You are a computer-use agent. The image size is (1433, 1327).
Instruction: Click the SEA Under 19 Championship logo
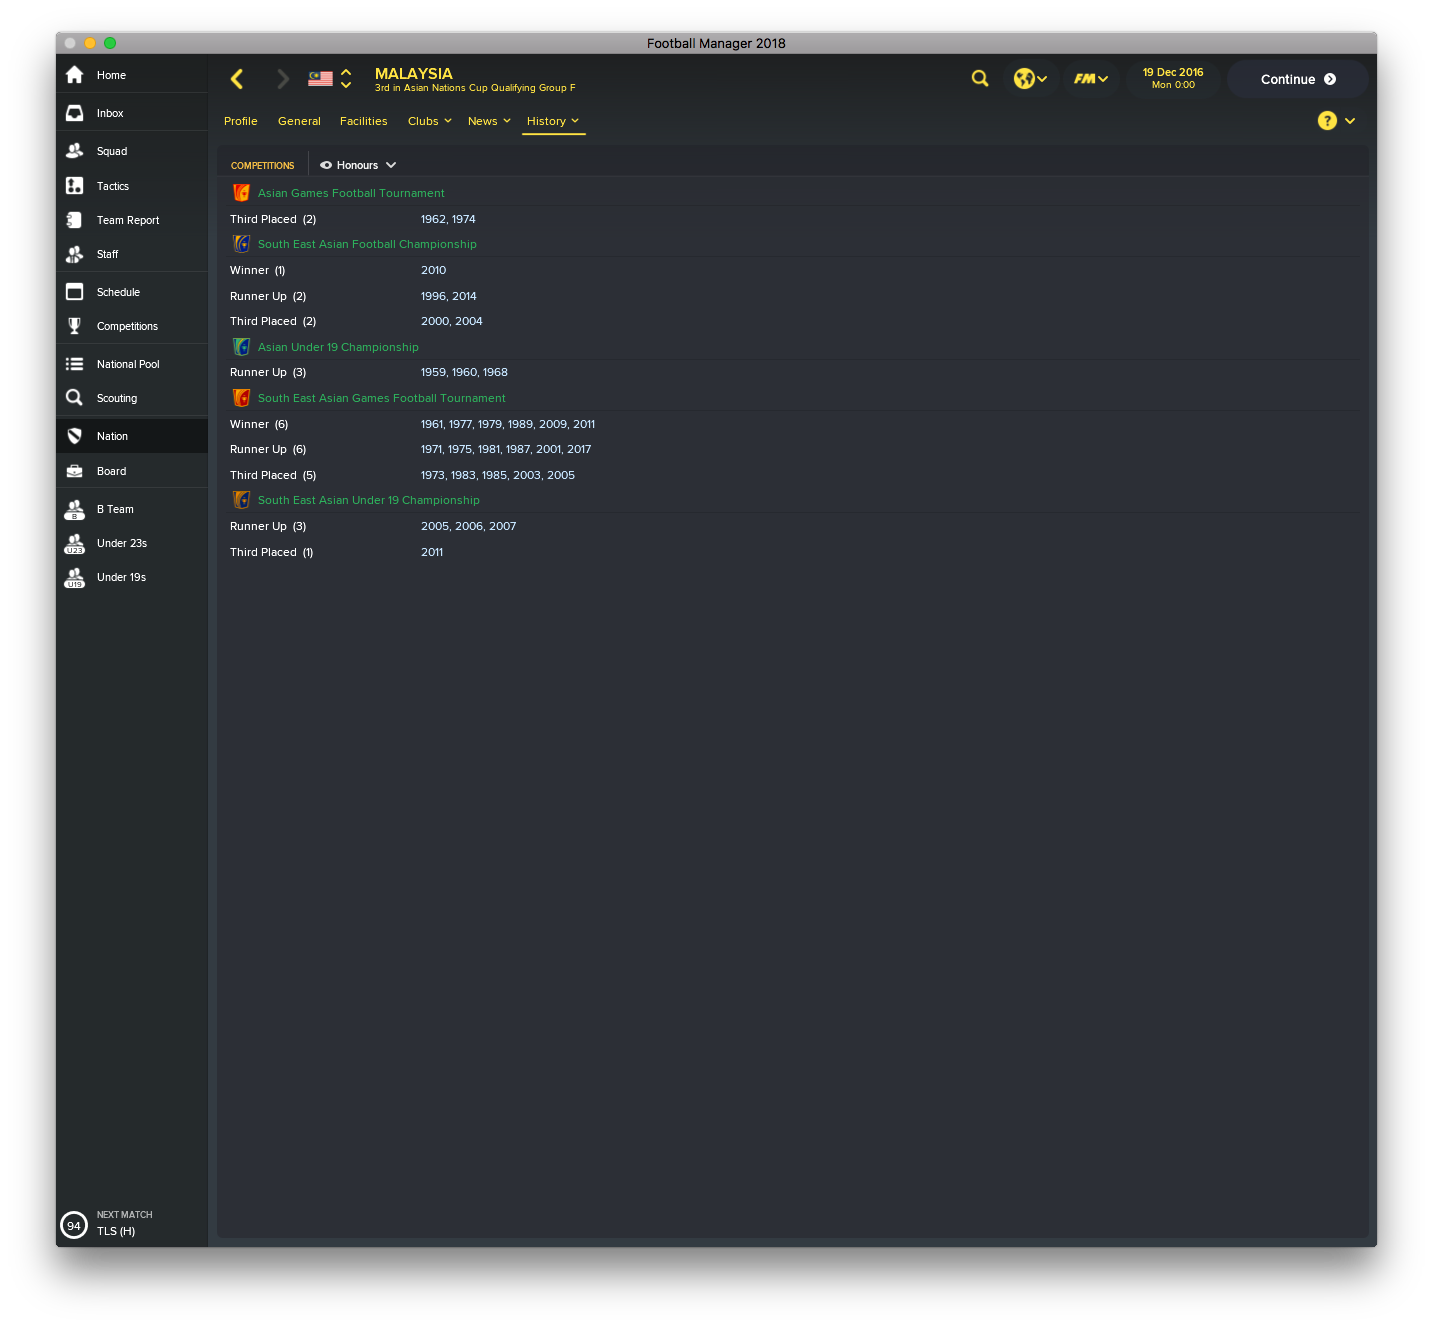[x=241, y=500]
